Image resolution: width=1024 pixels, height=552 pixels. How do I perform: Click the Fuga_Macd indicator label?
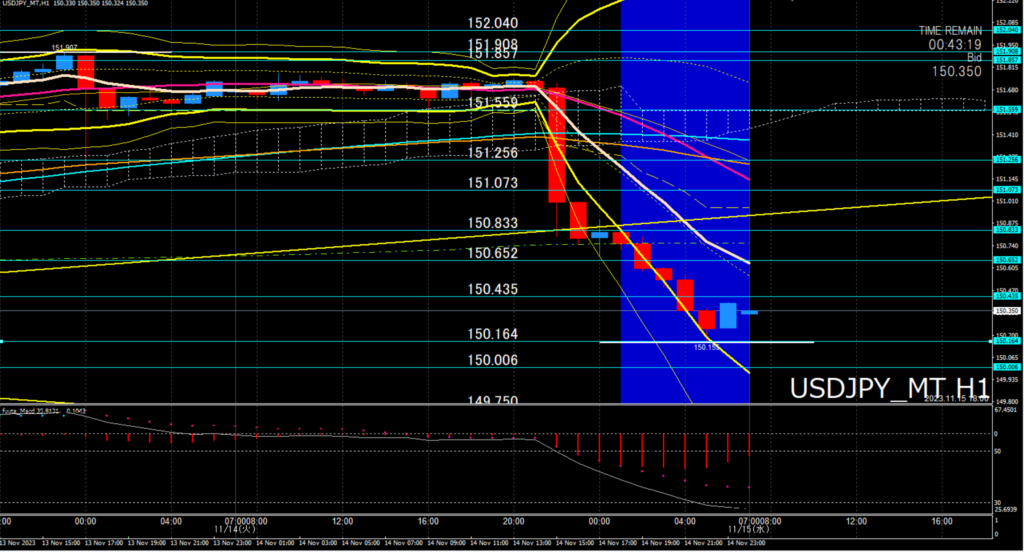pyautogui.click(x=44, y=411)
